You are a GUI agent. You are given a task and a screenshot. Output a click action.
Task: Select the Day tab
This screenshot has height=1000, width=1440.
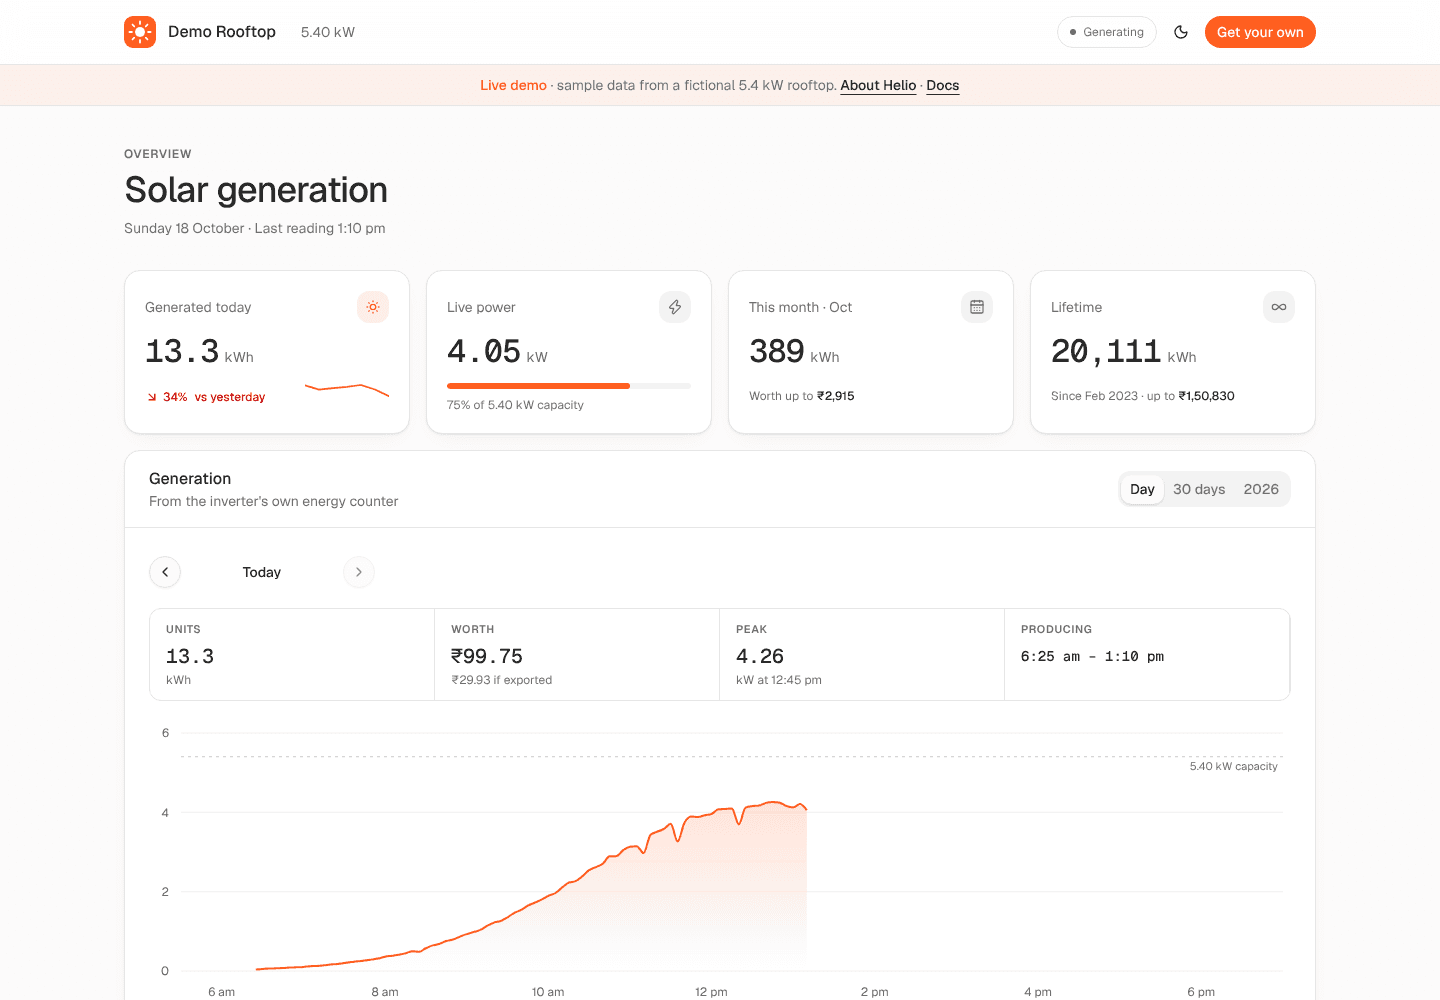1142,489
